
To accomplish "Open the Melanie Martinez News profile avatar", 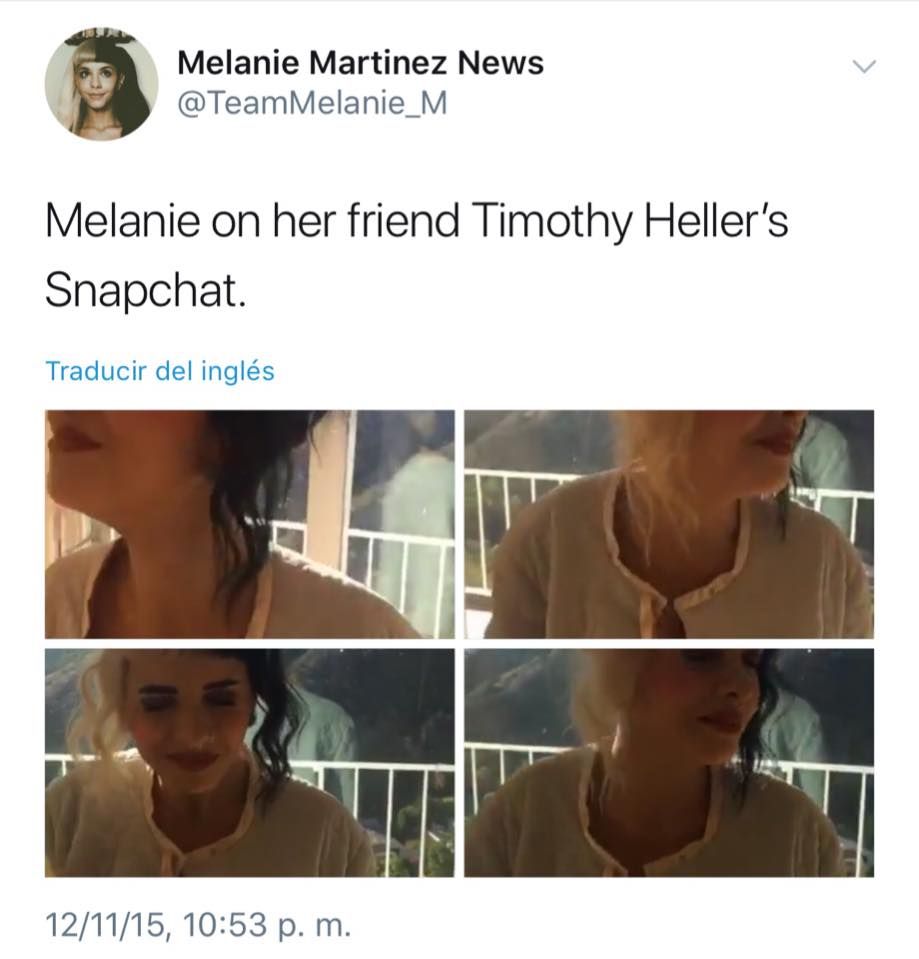I will coord(101,84).
